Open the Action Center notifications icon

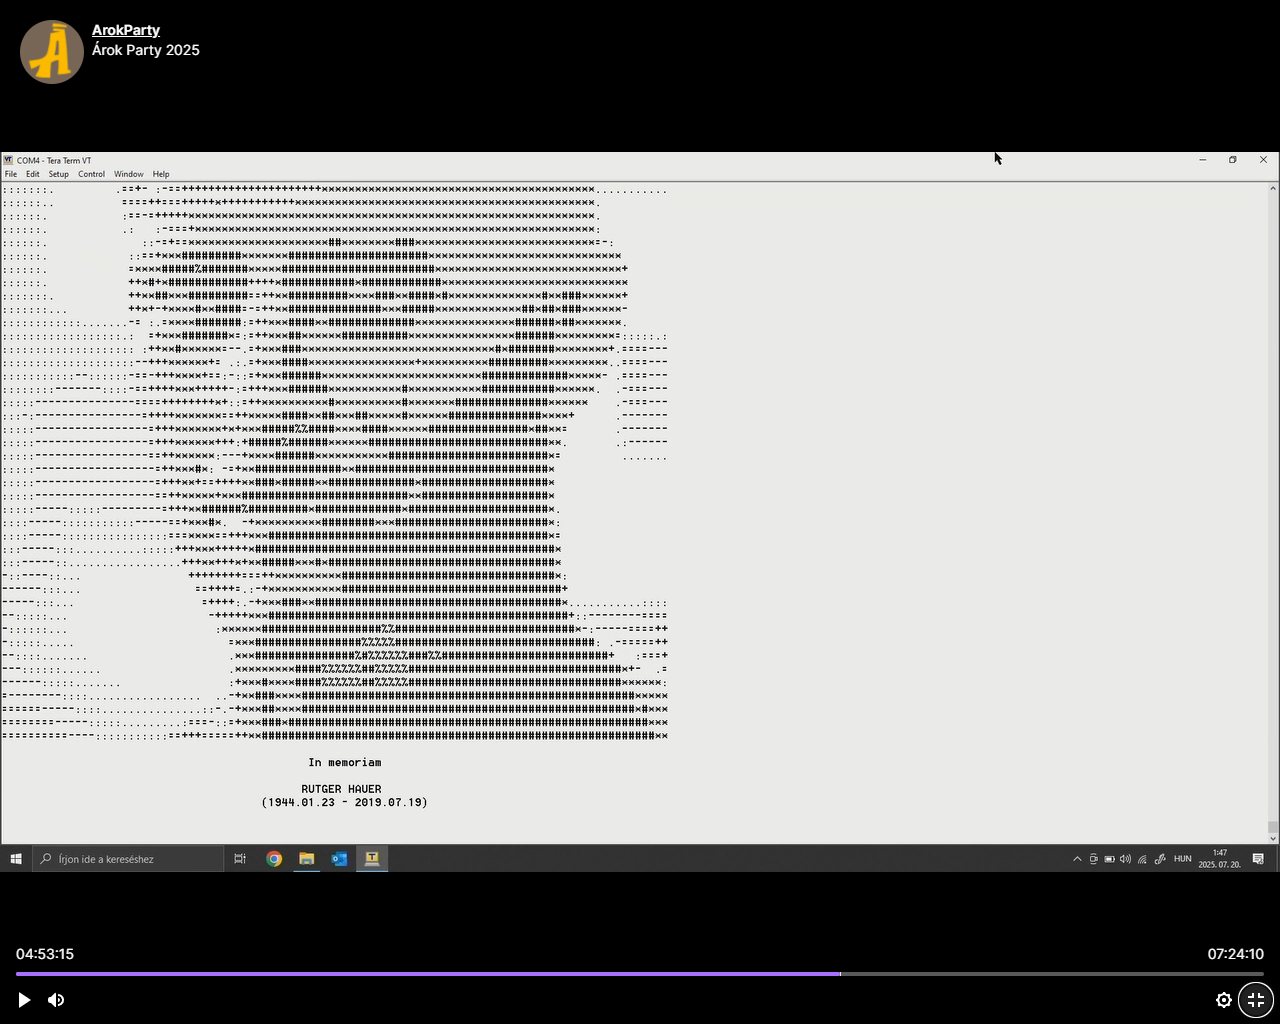1259,859
